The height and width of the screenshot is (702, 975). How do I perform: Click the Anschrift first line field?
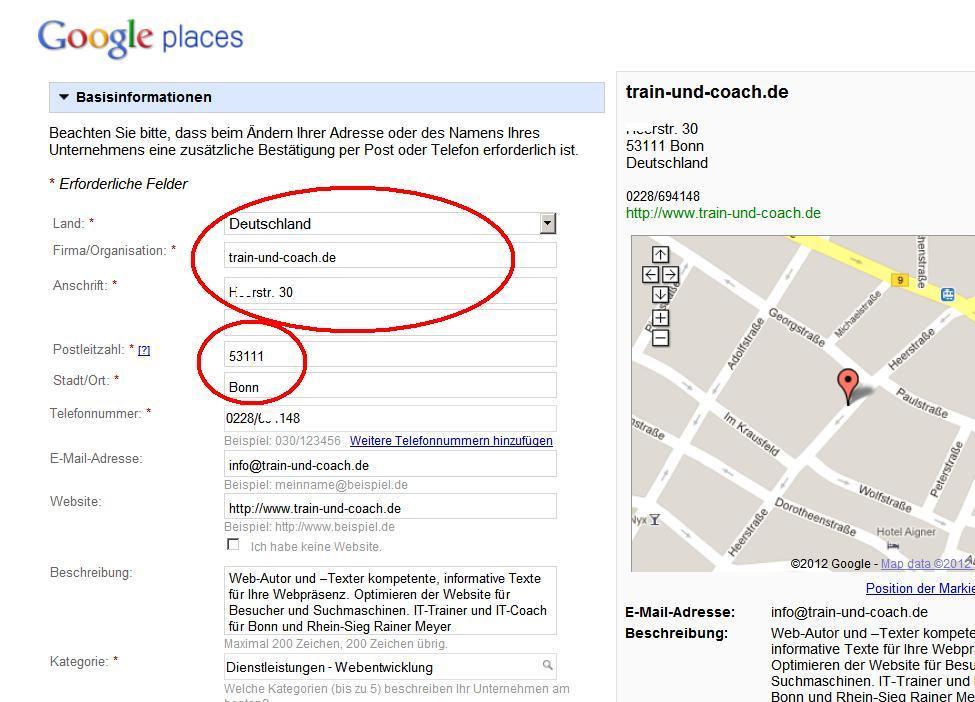[x=390, y=291]
